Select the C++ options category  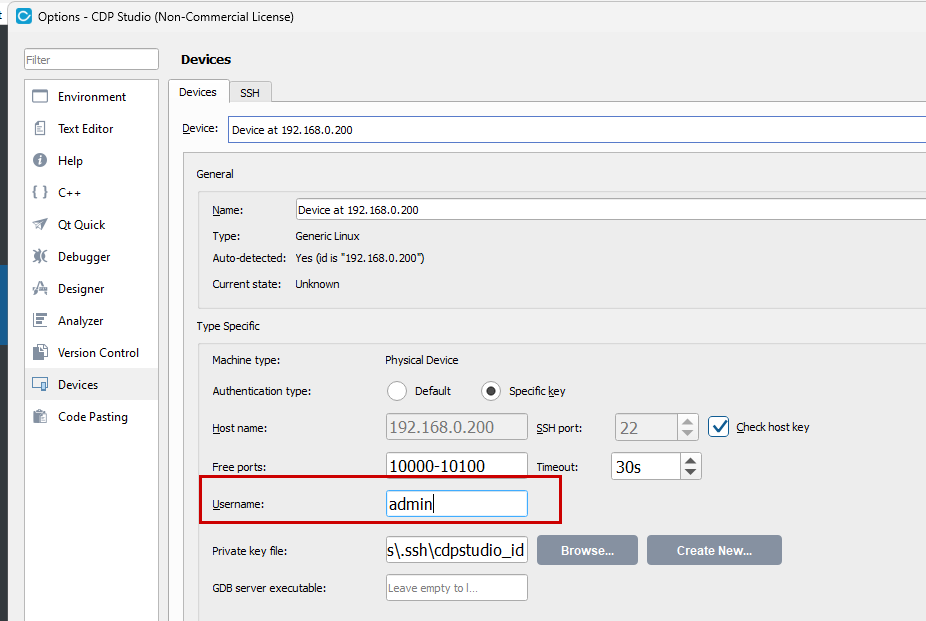tap(92, 192)
